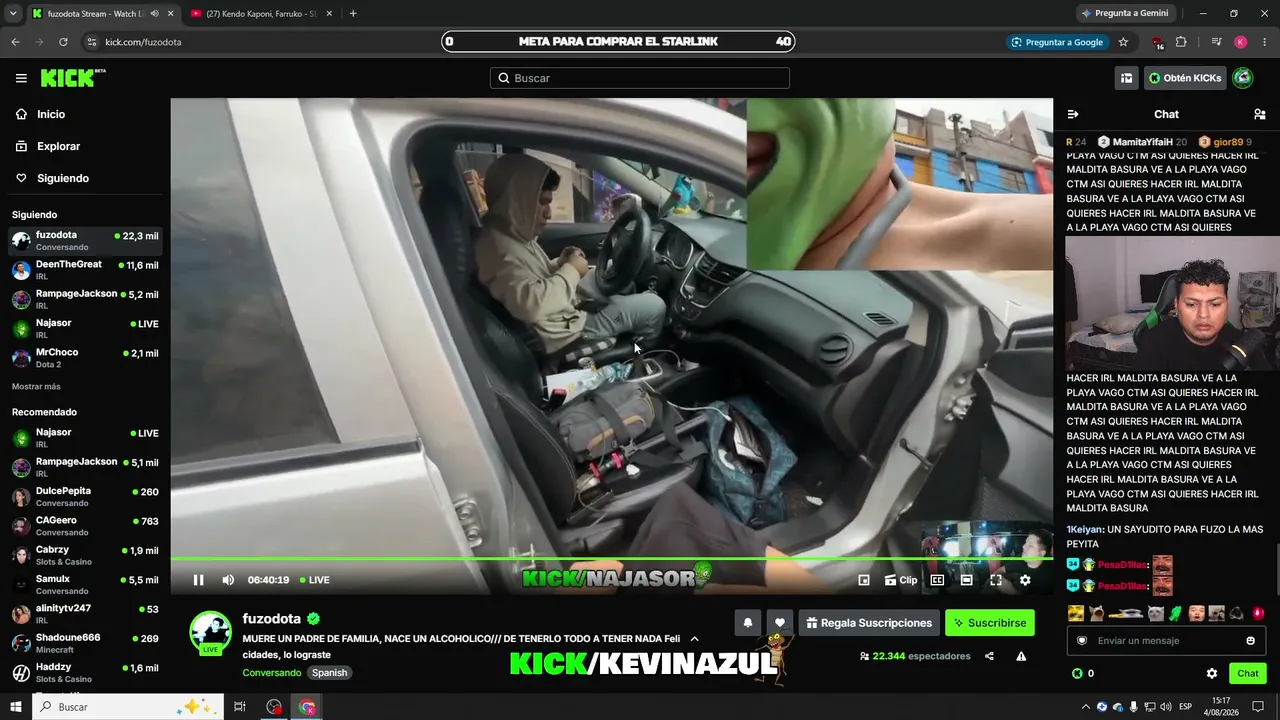Click Preguntar a Google button

tap(1057, 42)
